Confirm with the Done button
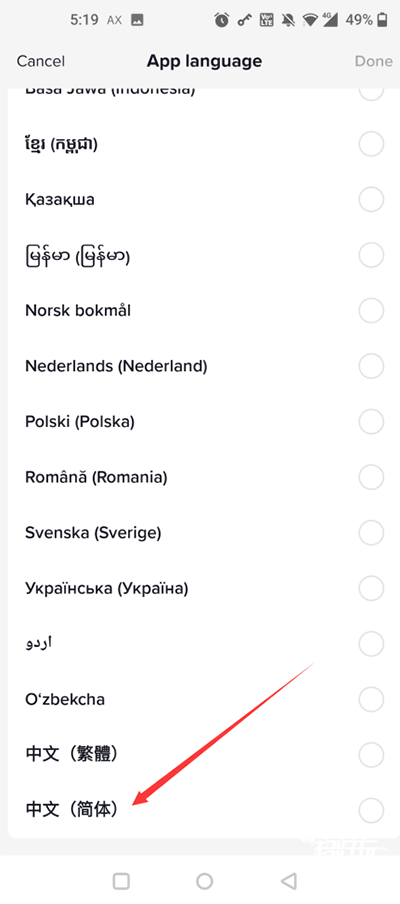 click(373, 61)
